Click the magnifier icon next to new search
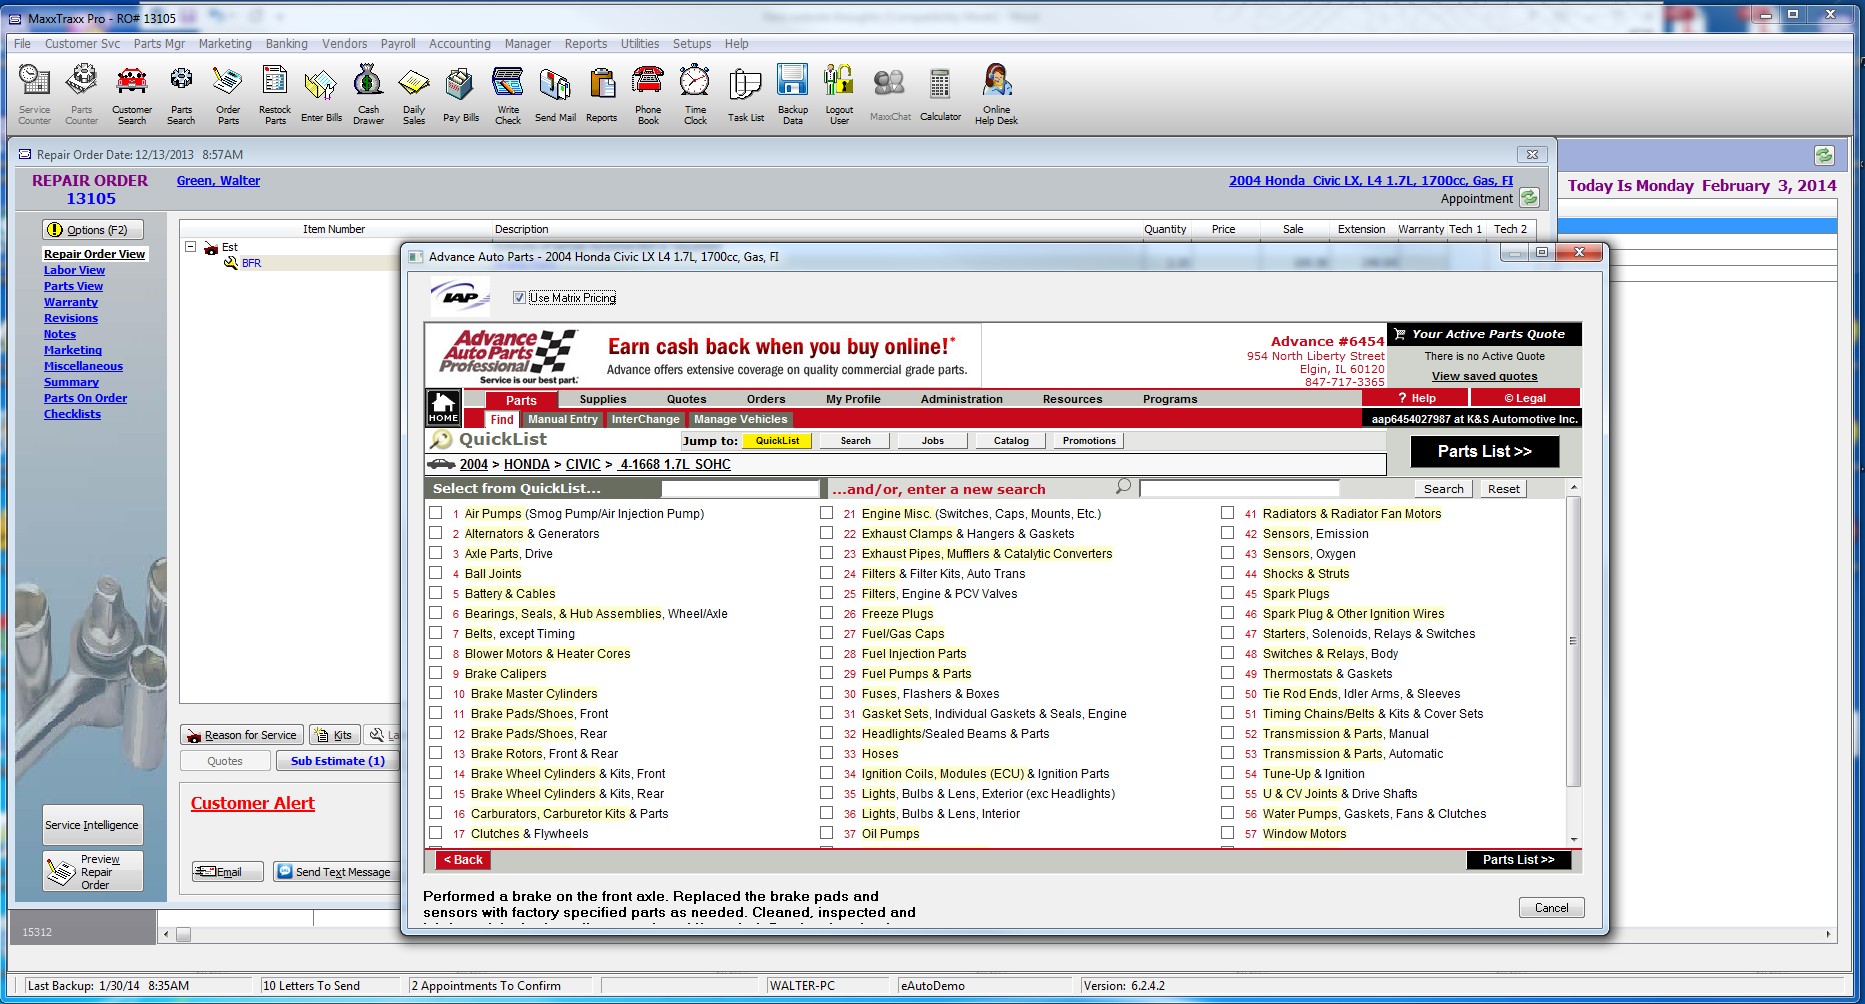The image size is (1865, 1004). coord(1123,487)
